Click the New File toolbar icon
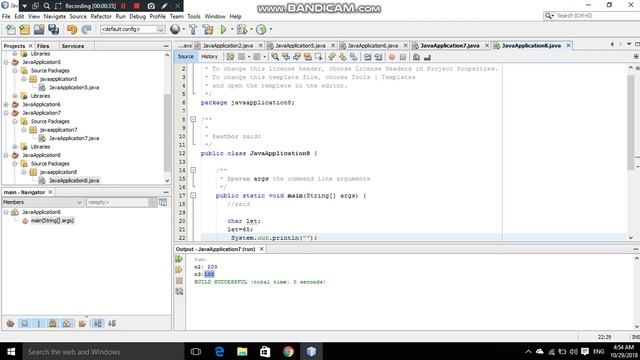640x360 pixels. [x=11, y=29]
